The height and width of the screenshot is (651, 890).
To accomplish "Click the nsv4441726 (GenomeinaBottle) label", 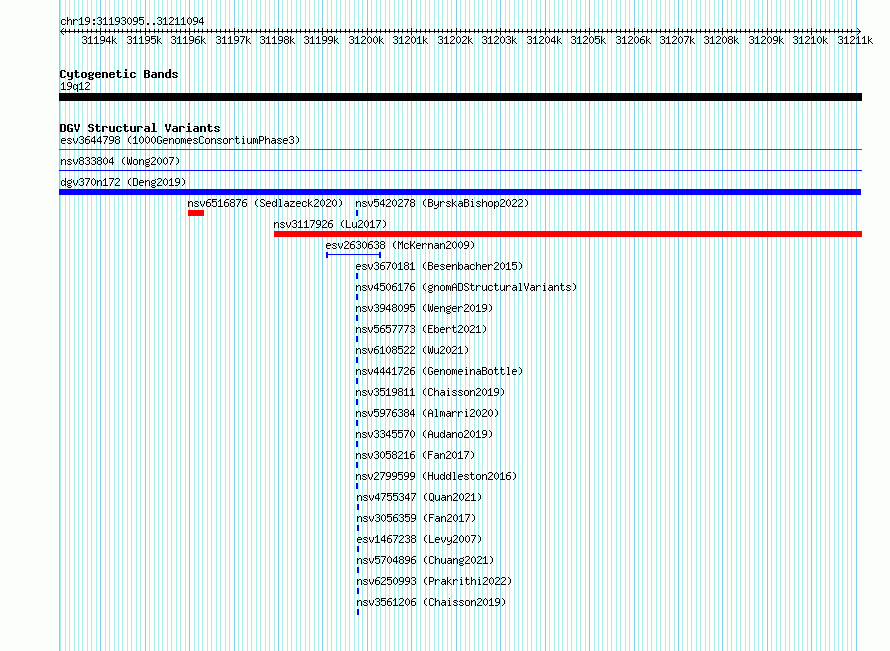I will point(439,371).
